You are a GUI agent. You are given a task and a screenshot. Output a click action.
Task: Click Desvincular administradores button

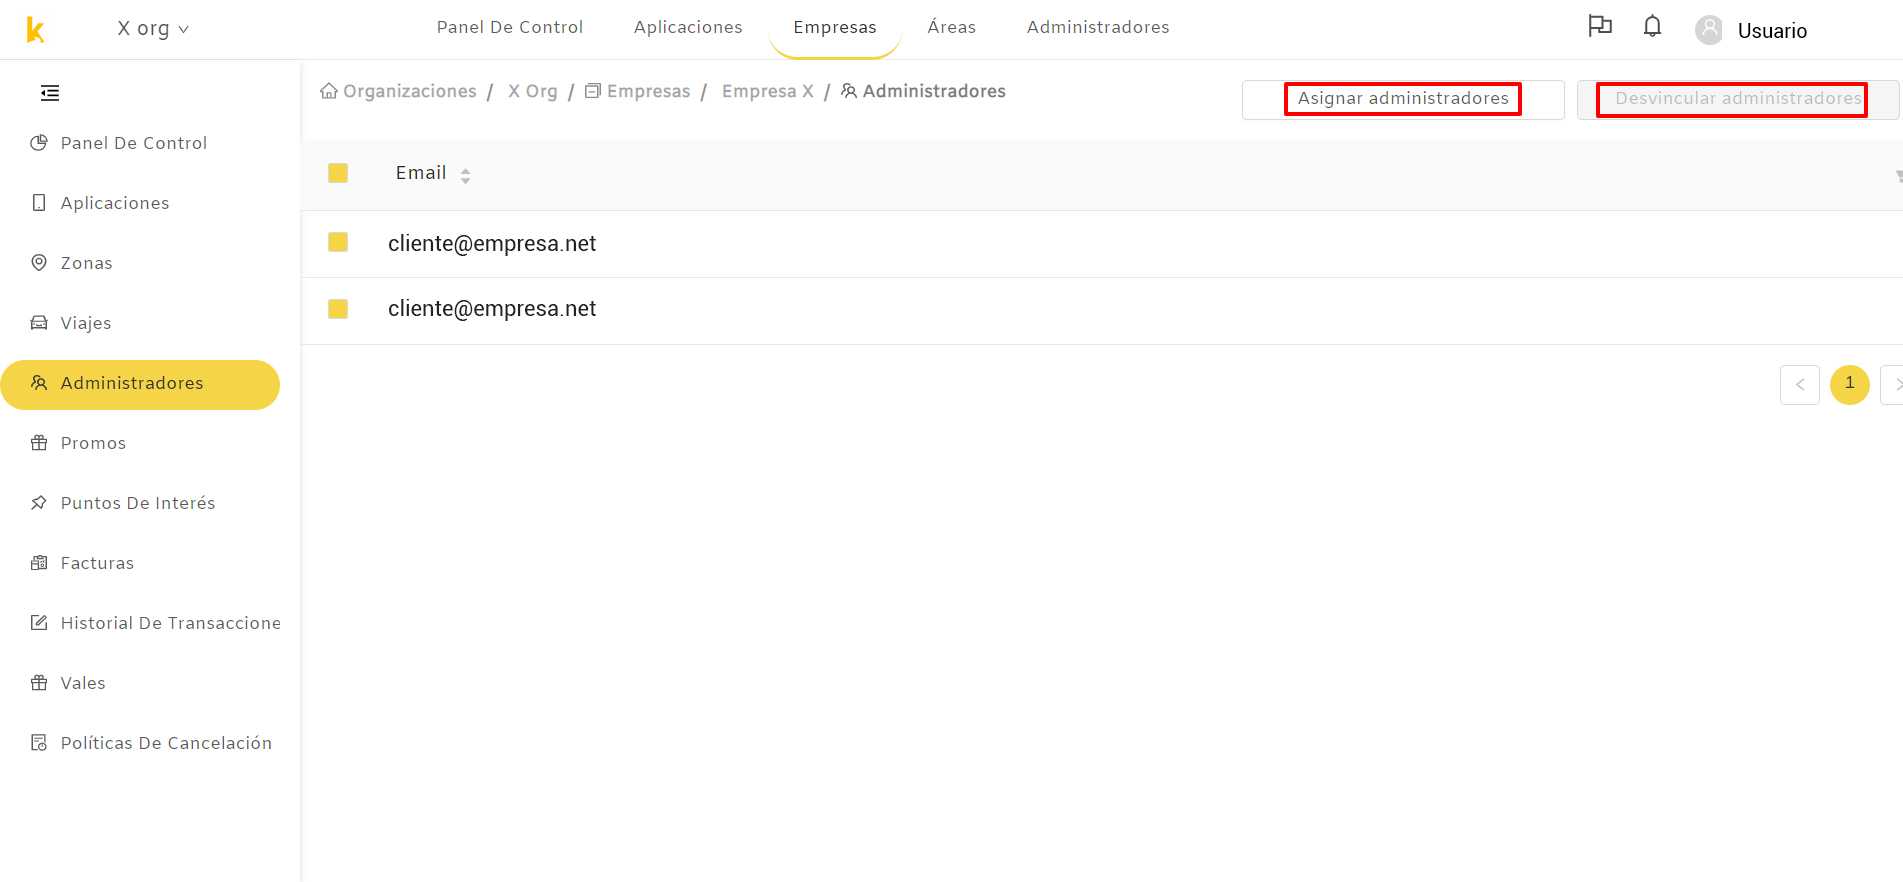pyautogui.click(x=1738, y=99)
